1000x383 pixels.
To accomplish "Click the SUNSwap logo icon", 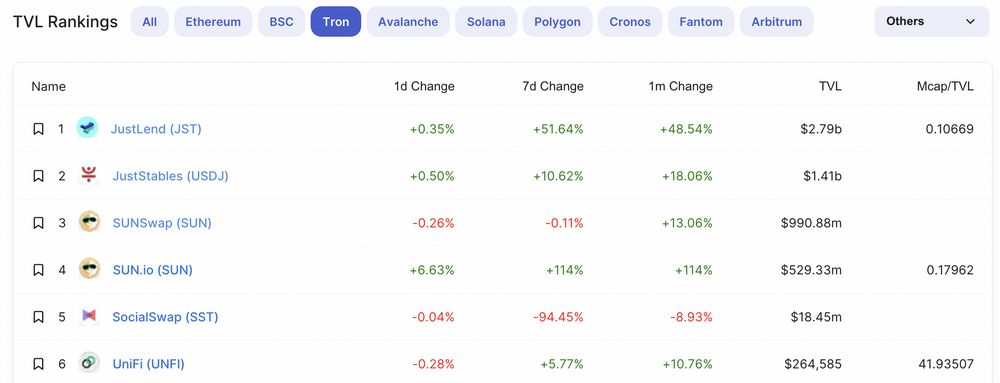I will (89, 222).
